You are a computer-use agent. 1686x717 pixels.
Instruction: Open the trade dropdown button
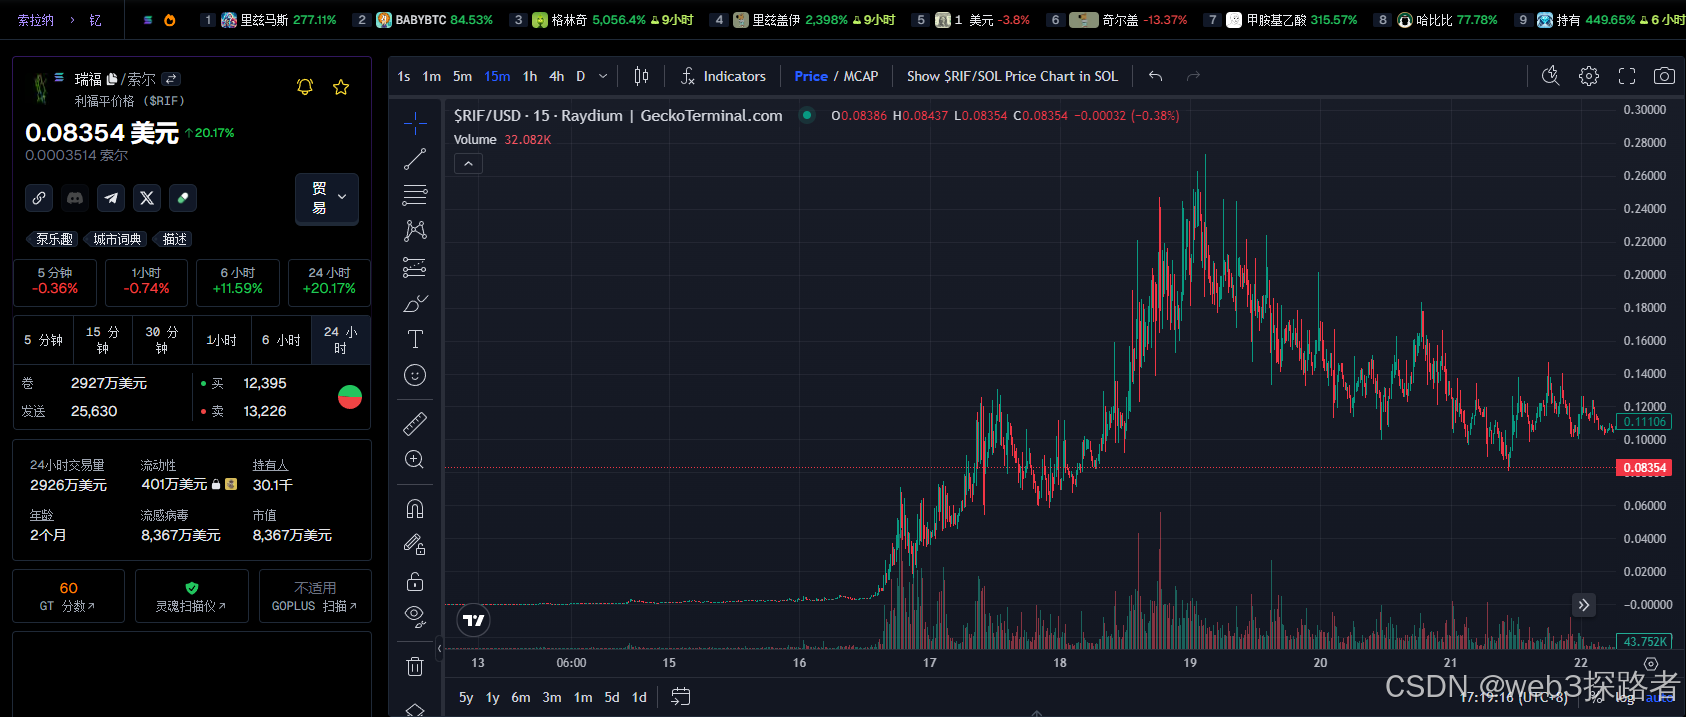coord(327,198)
